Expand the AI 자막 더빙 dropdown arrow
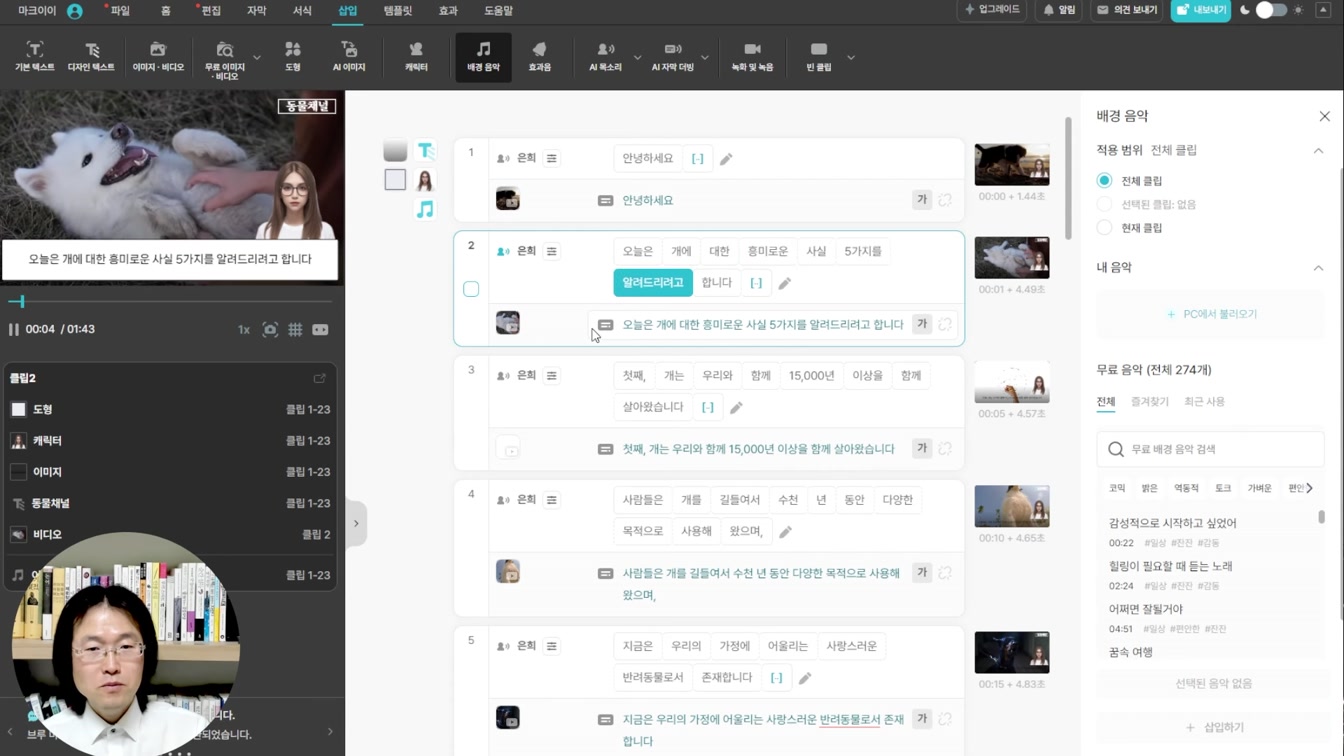 pos(705,57)
